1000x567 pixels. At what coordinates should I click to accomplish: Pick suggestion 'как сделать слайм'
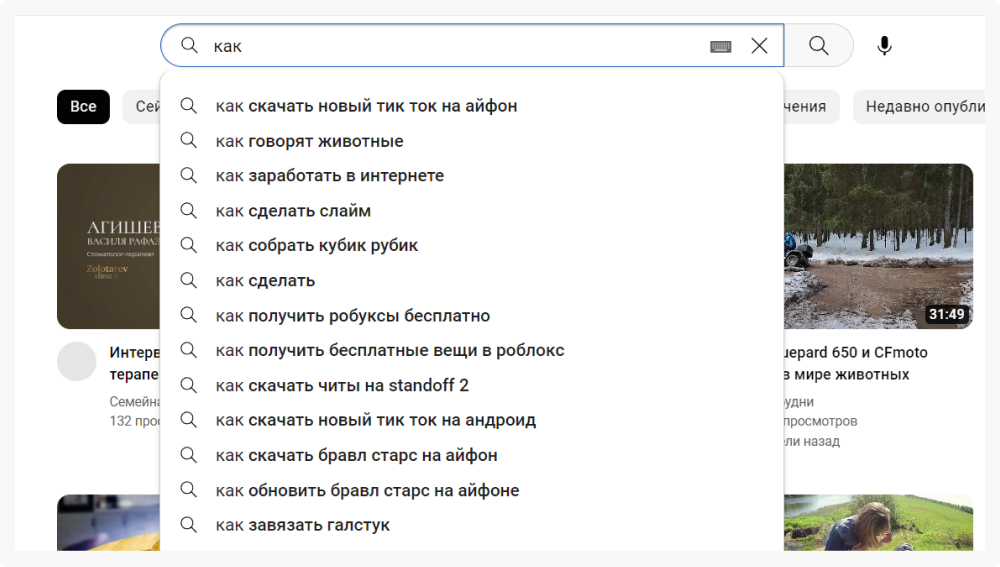pyautogui.click(x=293, y=211)
